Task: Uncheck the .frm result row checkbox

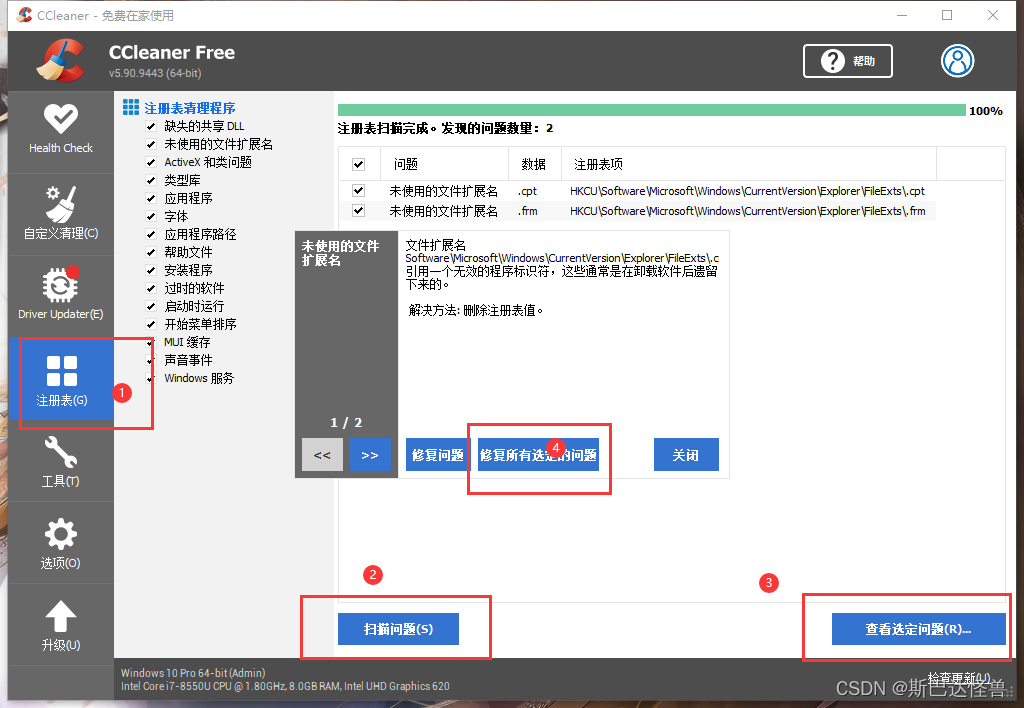Action: click(x=359, y=210)
